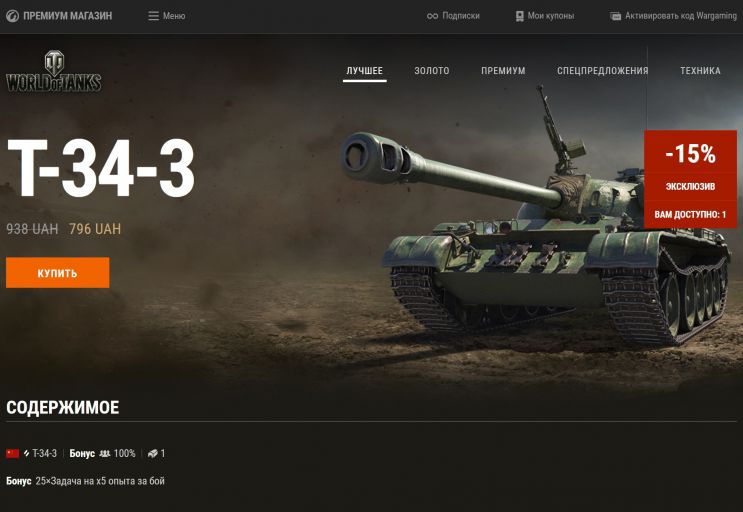This screenshot has height=512, width=743.
Task: Click the Chinese flag icon beside T-34-3
Action: [x=13, y=454]
